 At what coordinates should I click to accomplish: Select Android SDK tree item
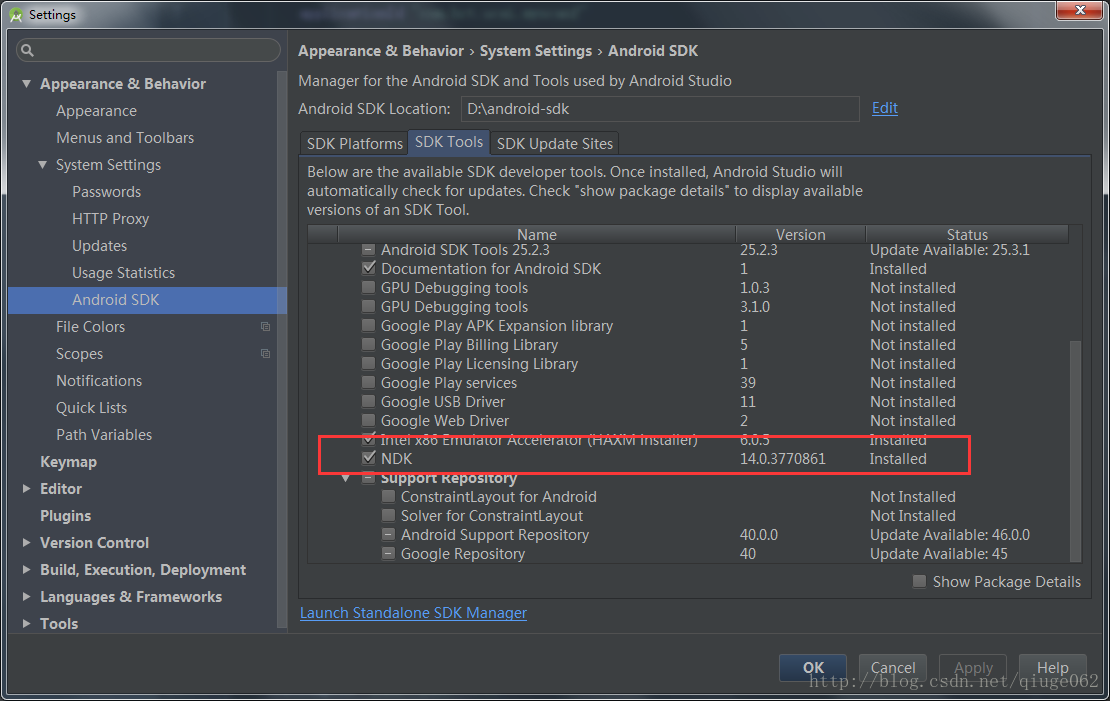tap(147, 300)
